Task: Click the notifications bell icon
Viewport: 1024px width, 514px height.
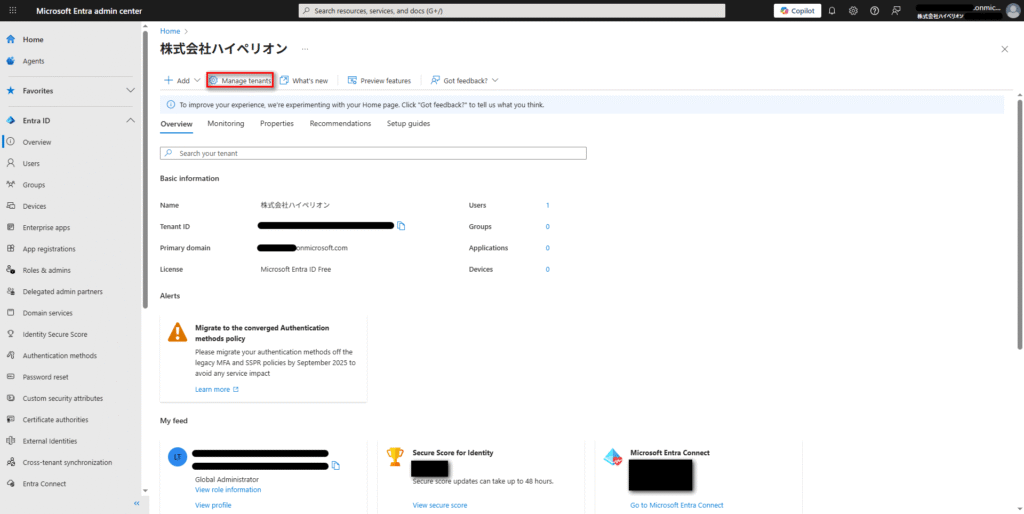Action: 831,10
